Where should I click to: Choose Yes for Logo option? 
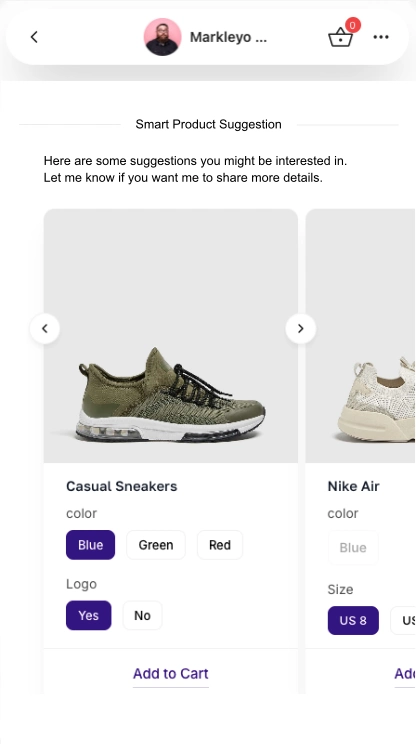tap(88, 615)
